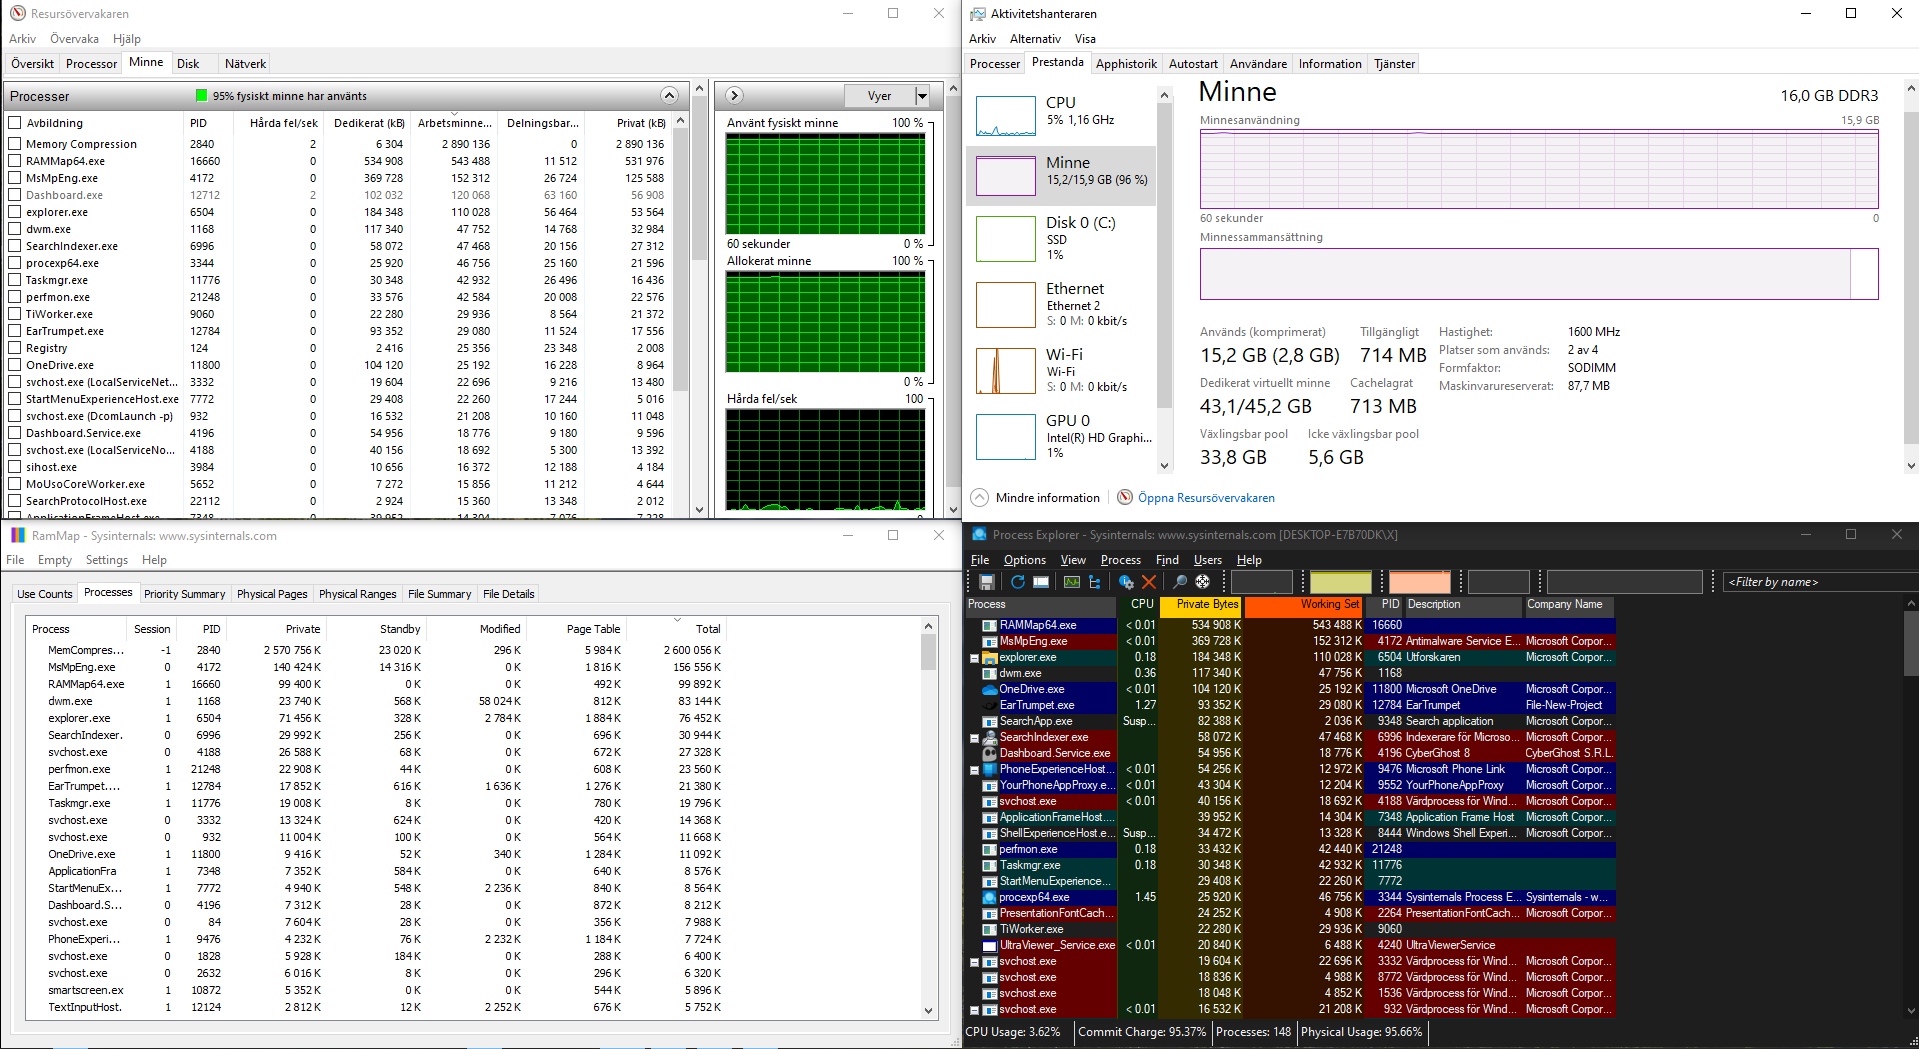This screenshot has height=1049, width=1919.
Task: Click the Aktivitetshanteraren title bar icon
Action: pos(978,14)
